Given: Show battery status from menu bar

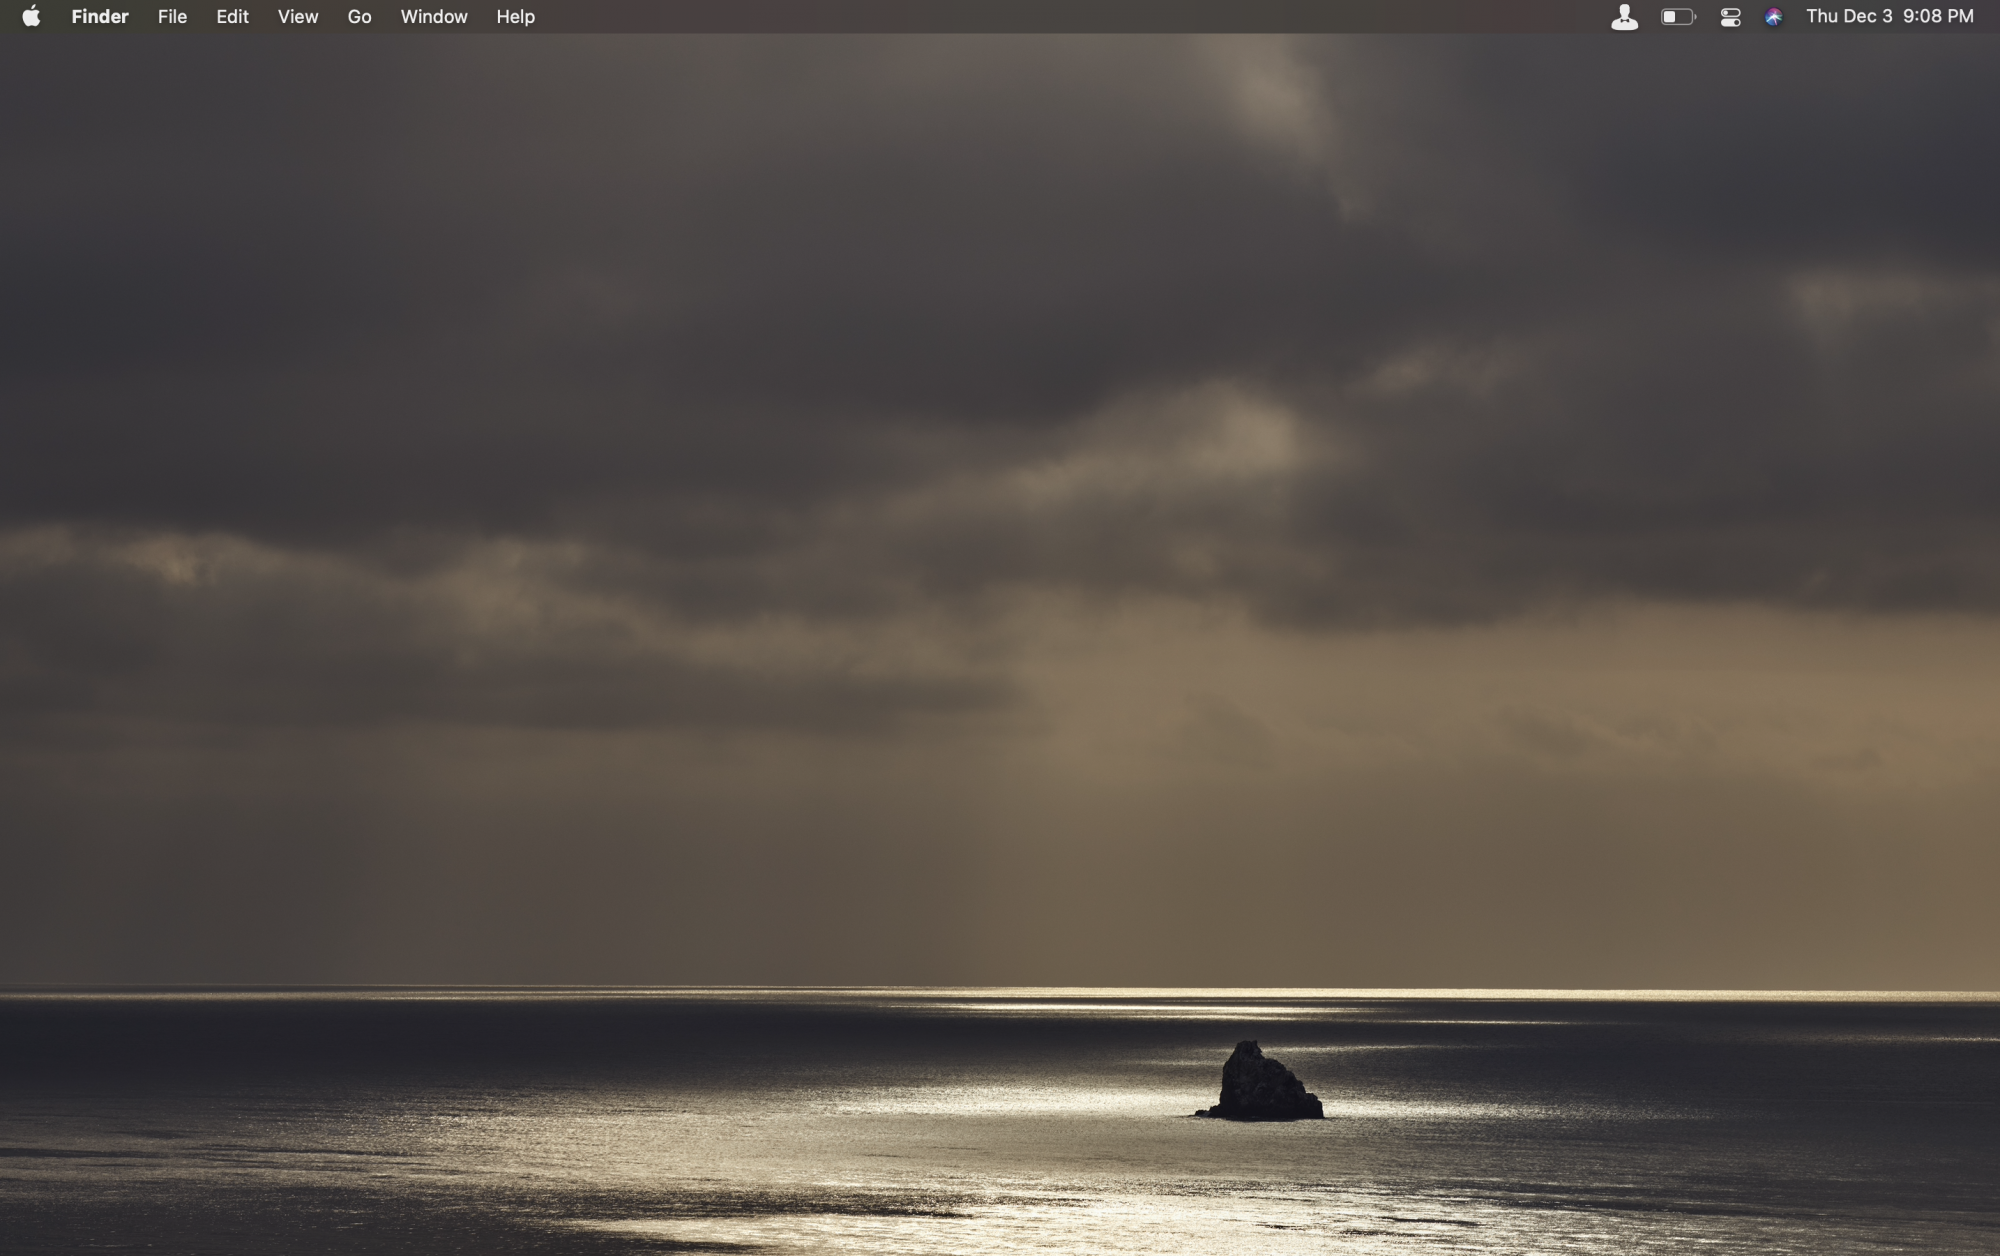Looking at the screenshot, I should tap(1677, 17).
